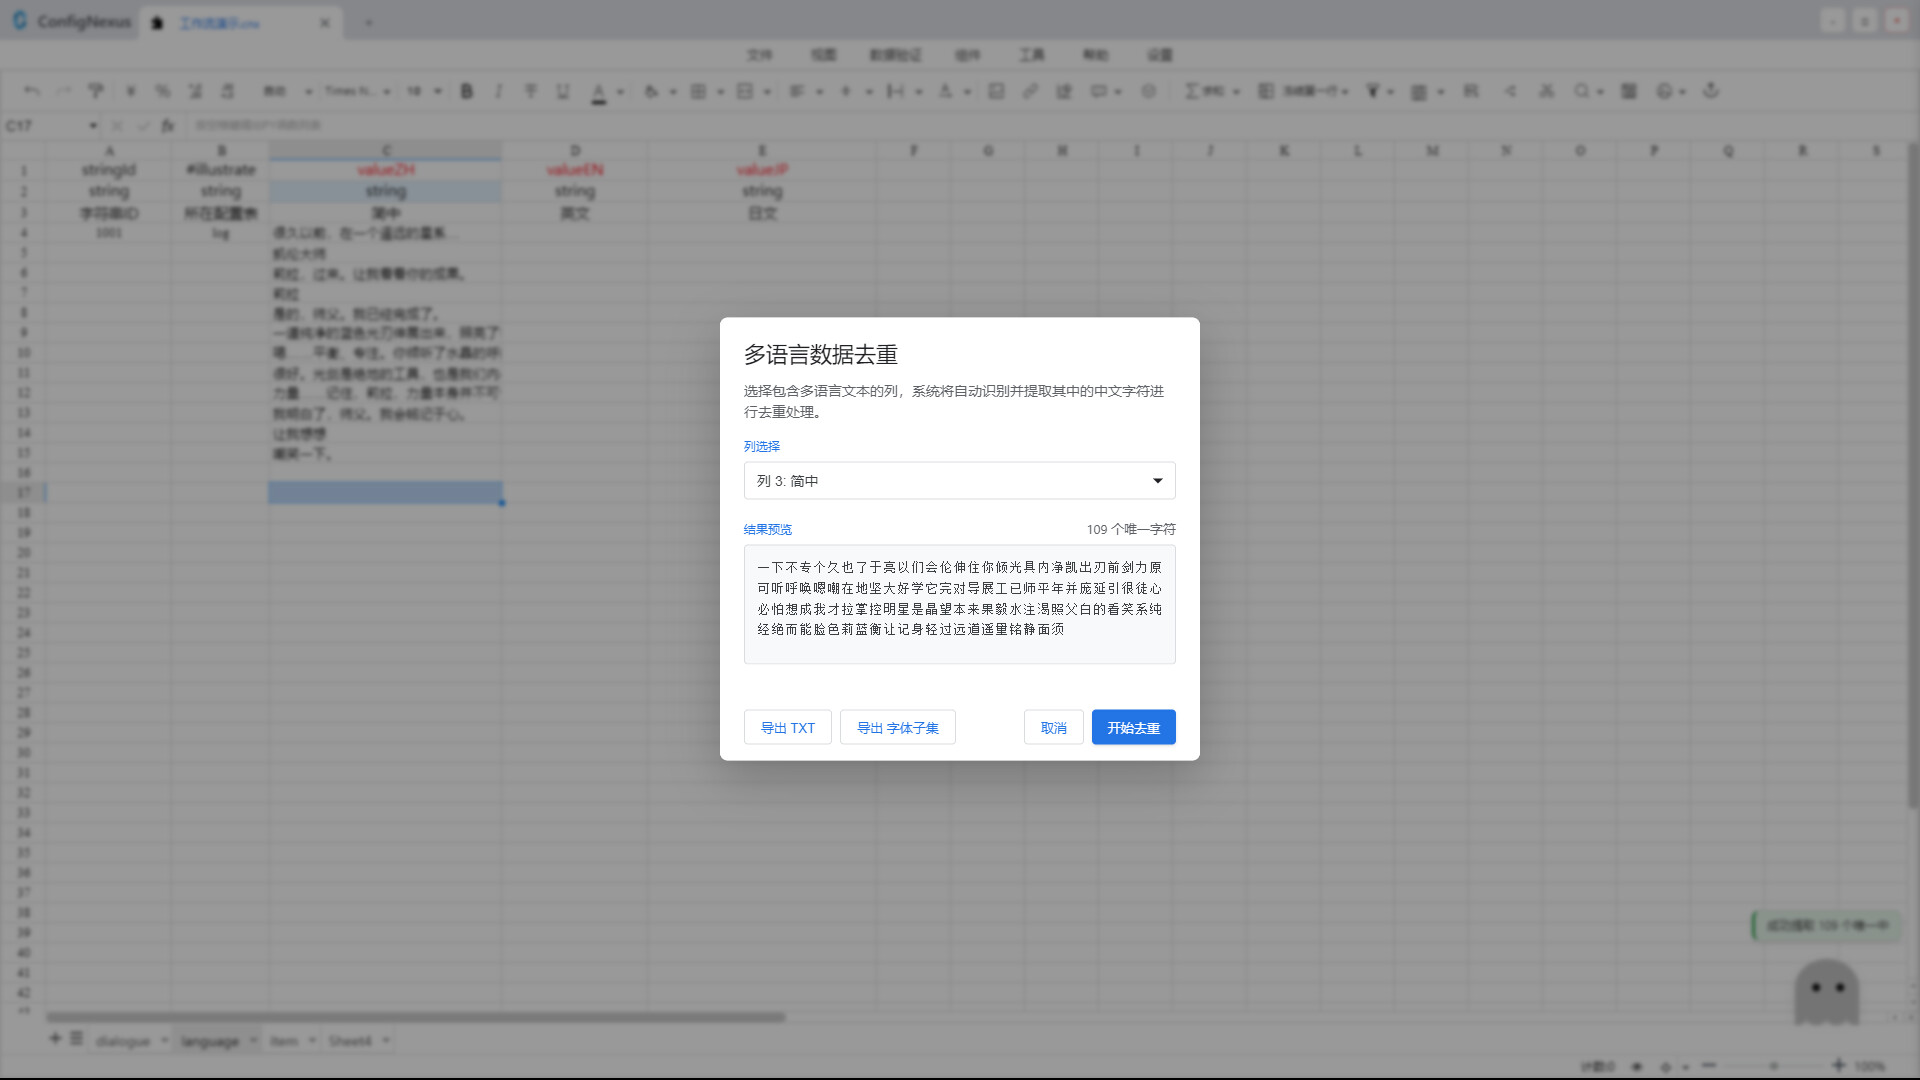
Task: Open the 工具 menu
Action: 1032,55
